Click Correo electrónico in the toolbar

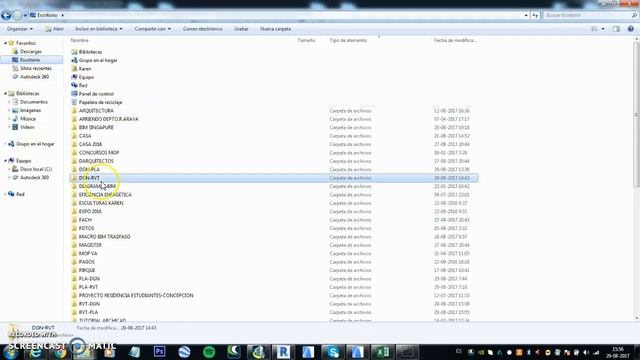pos(202,29)
